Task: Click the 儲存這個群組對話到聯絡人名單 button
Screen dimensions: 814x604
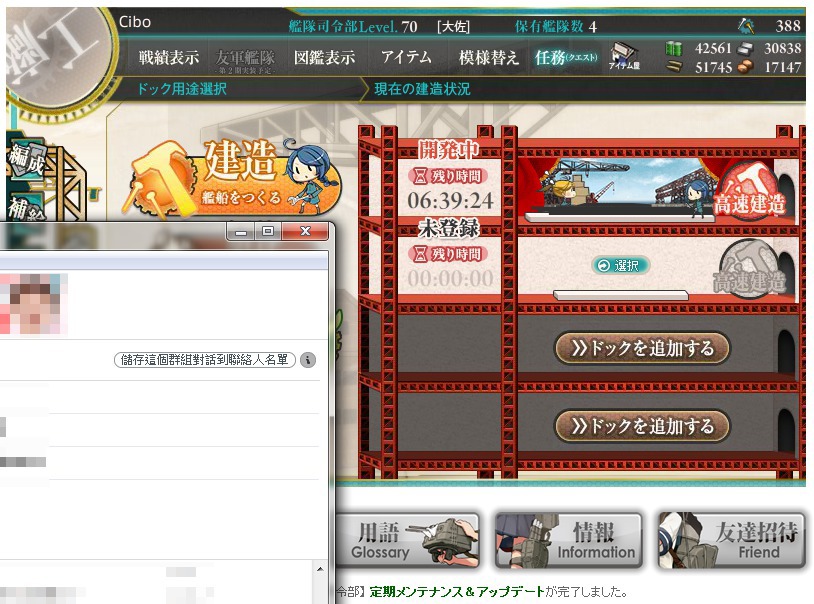Action: coord(205,359)
